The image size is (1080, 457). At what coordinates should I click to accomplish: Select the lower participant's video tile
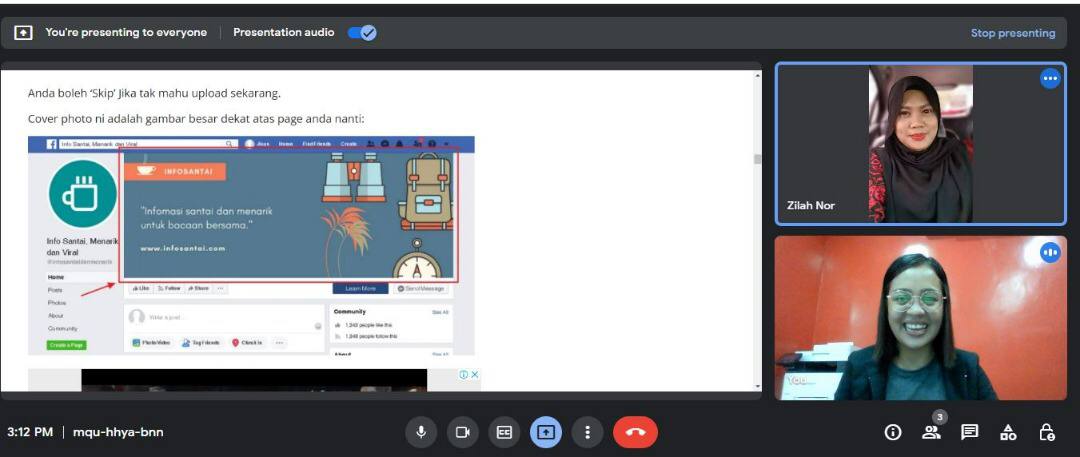pos(921,318)
